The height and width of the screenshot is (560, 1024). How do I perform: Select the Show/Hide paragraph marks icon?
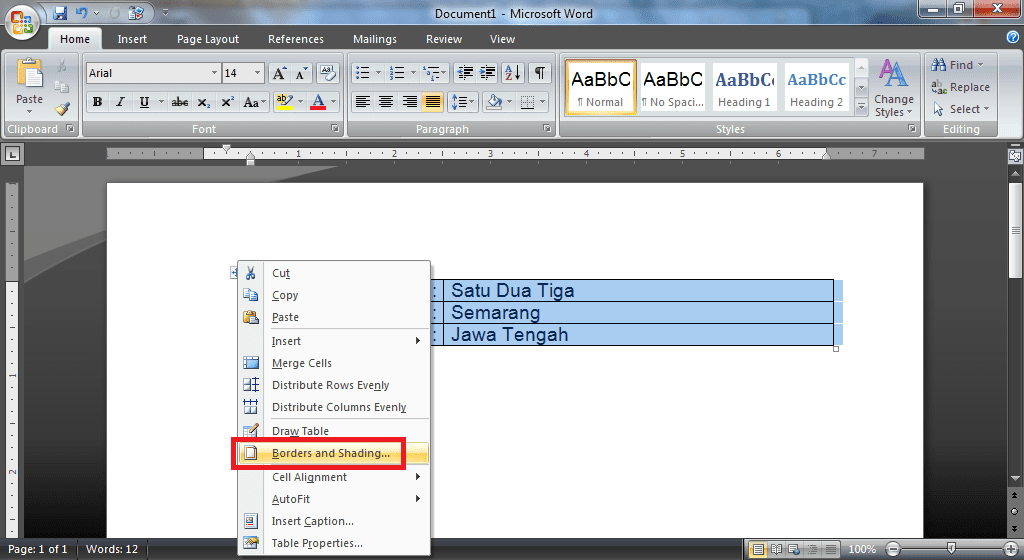tap(540, 73)
